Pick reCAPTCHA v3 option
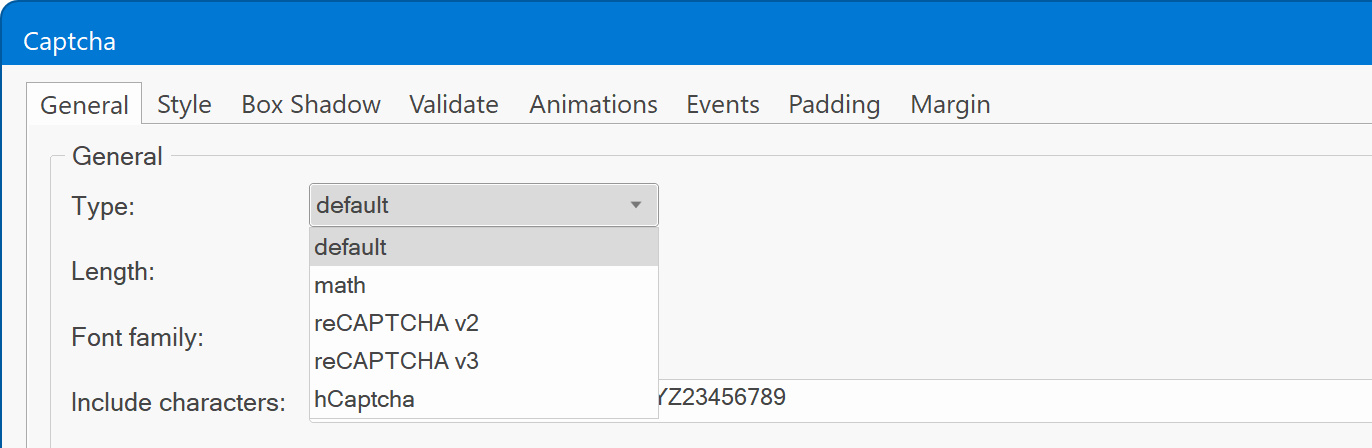1372x448 pixels. tap(483, 361)
